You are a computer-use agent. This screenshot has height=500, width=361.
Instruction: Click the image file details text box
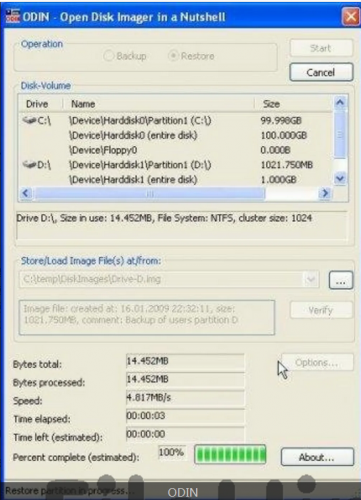147,317
